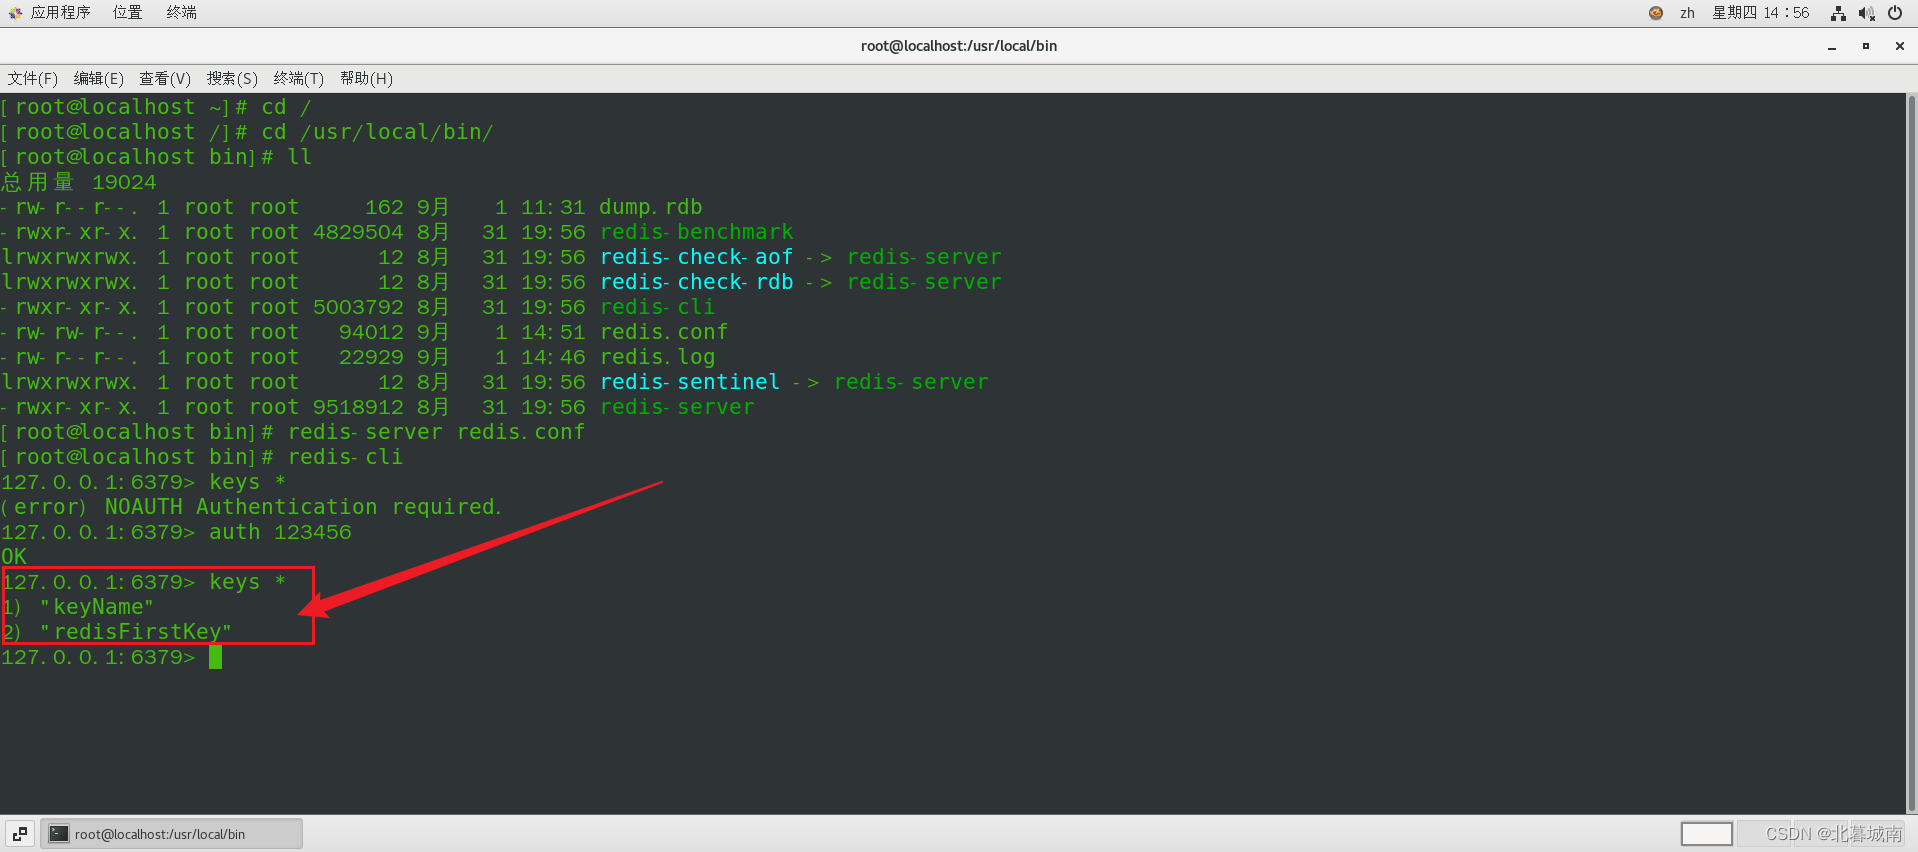This screenshot has width=1918, height=852.
Task: Click the file size 5003792
Action: coord(358,307)
